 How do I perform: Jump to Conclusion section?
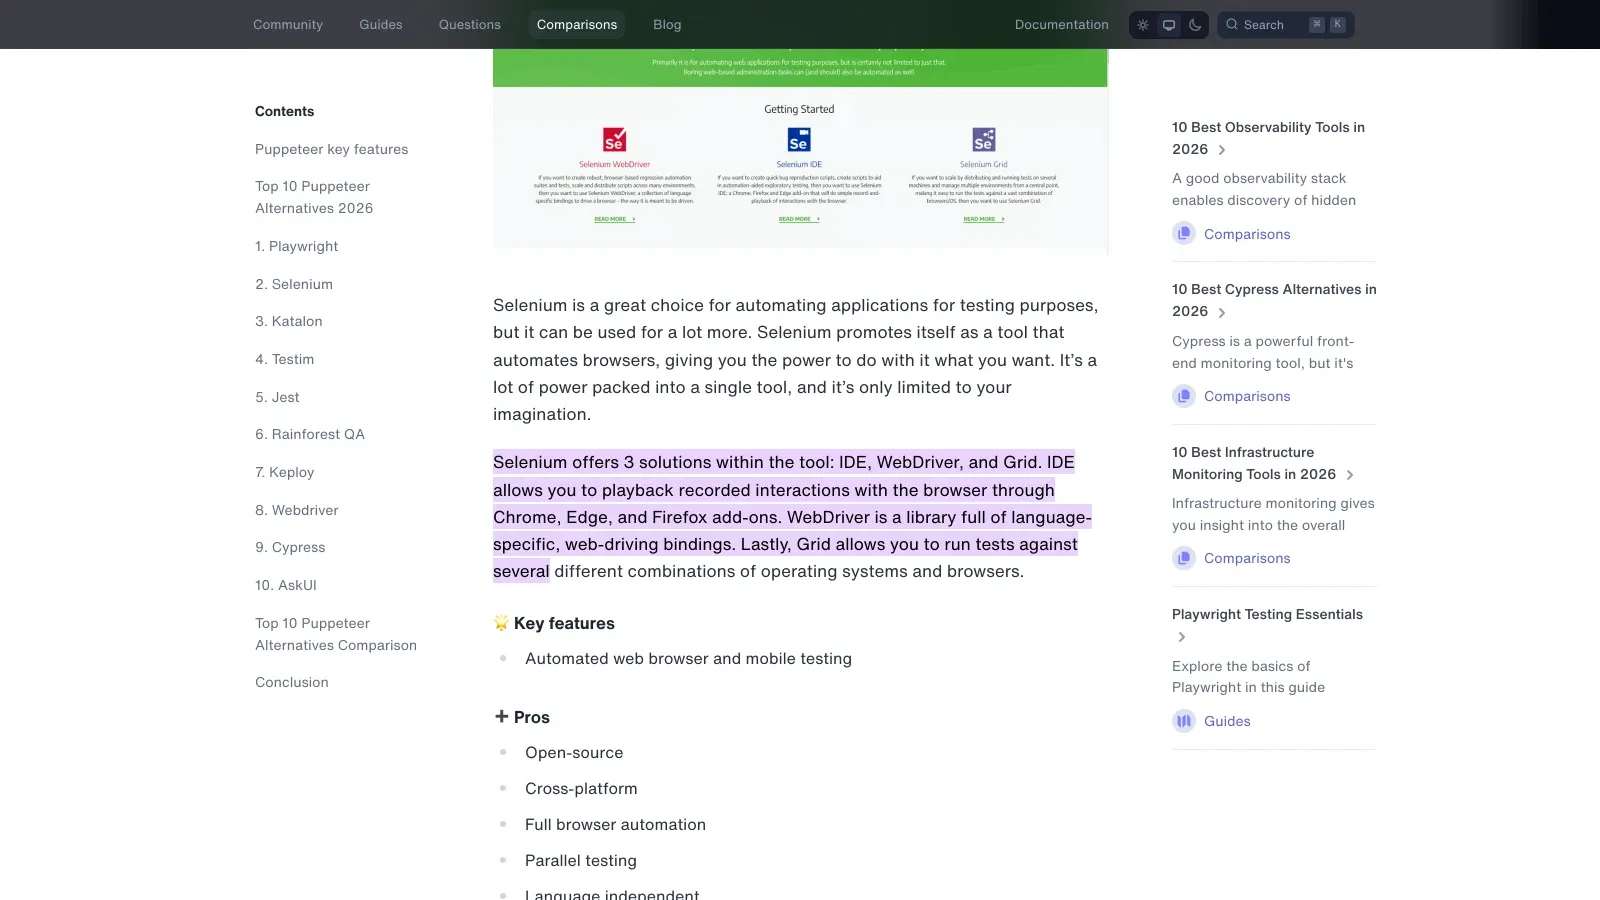click(x=292, y=682)
